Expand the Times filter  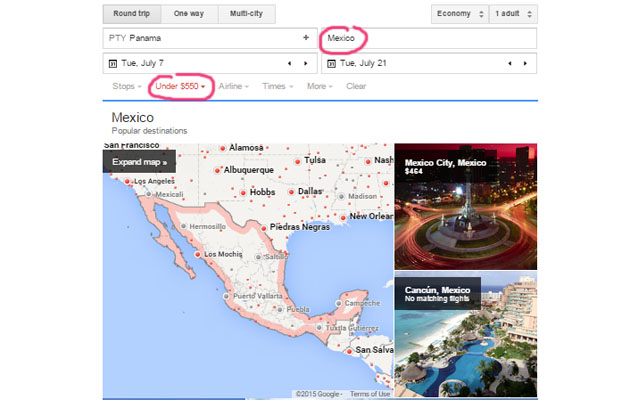click(x=278, y=86)
